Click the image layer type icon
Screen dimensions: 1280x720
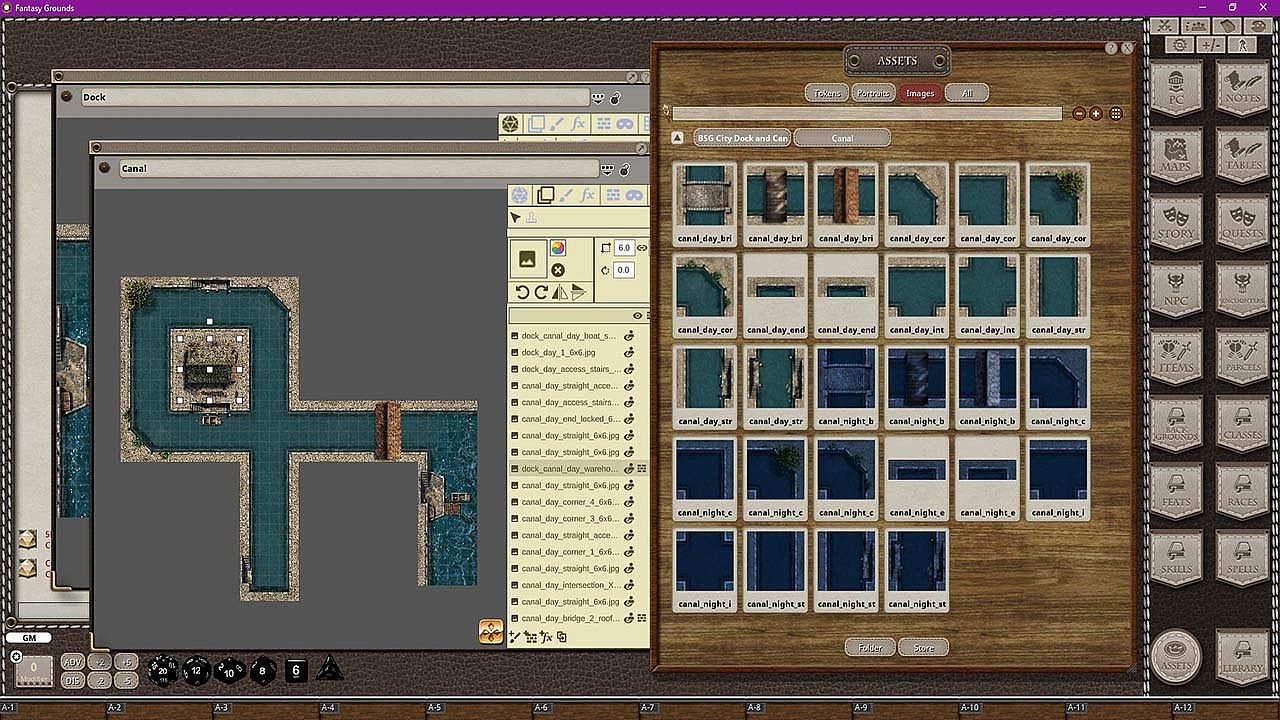[x=527, y=259]
